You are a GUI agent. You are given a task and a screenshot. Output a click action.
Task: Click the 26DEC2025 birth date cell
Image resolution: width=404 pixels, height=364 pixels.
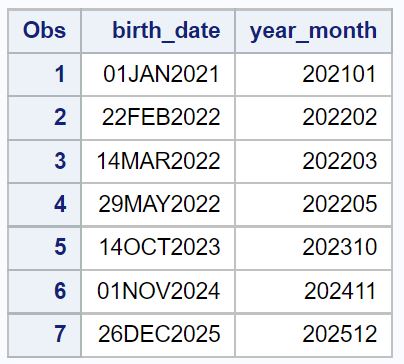(158, 334)
